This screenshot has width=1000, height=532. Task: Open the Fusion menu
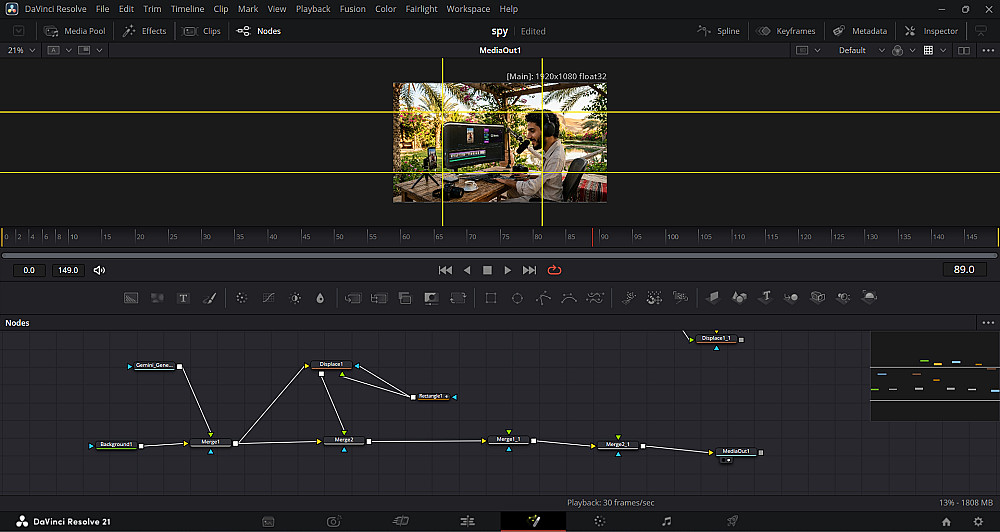pos(353,9)
